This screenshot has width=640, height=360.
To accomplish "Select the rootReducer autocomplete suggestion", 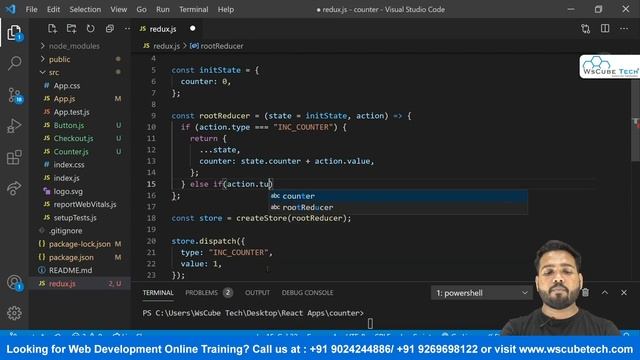I will 398,207.
